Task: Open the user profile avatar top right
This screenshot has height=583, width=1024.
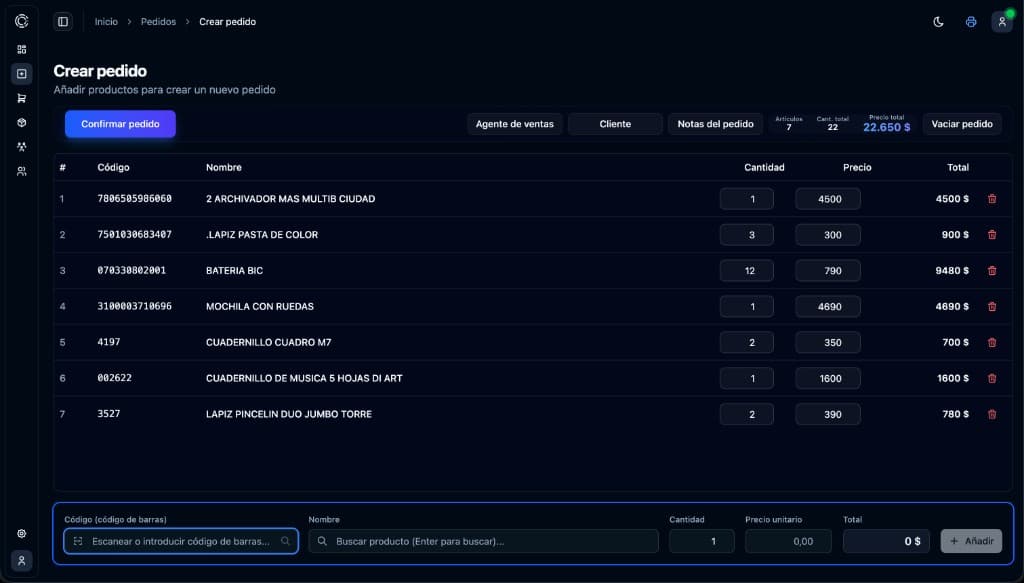Action: (1002, 21)
